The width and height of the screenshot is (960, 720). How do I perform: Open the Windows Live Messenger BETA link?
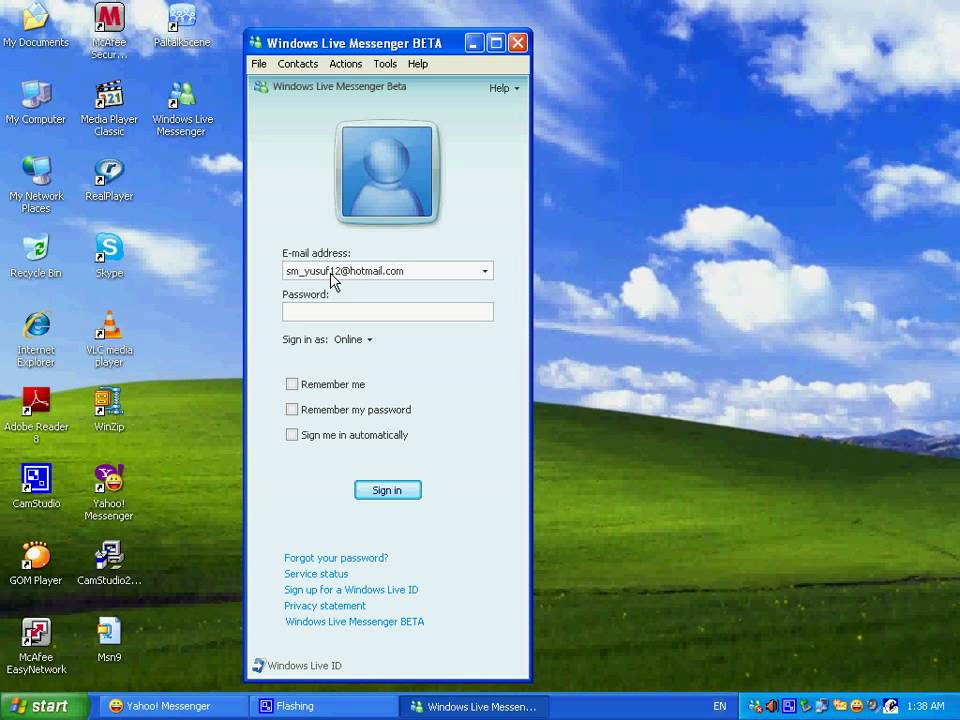coord(354,621)
